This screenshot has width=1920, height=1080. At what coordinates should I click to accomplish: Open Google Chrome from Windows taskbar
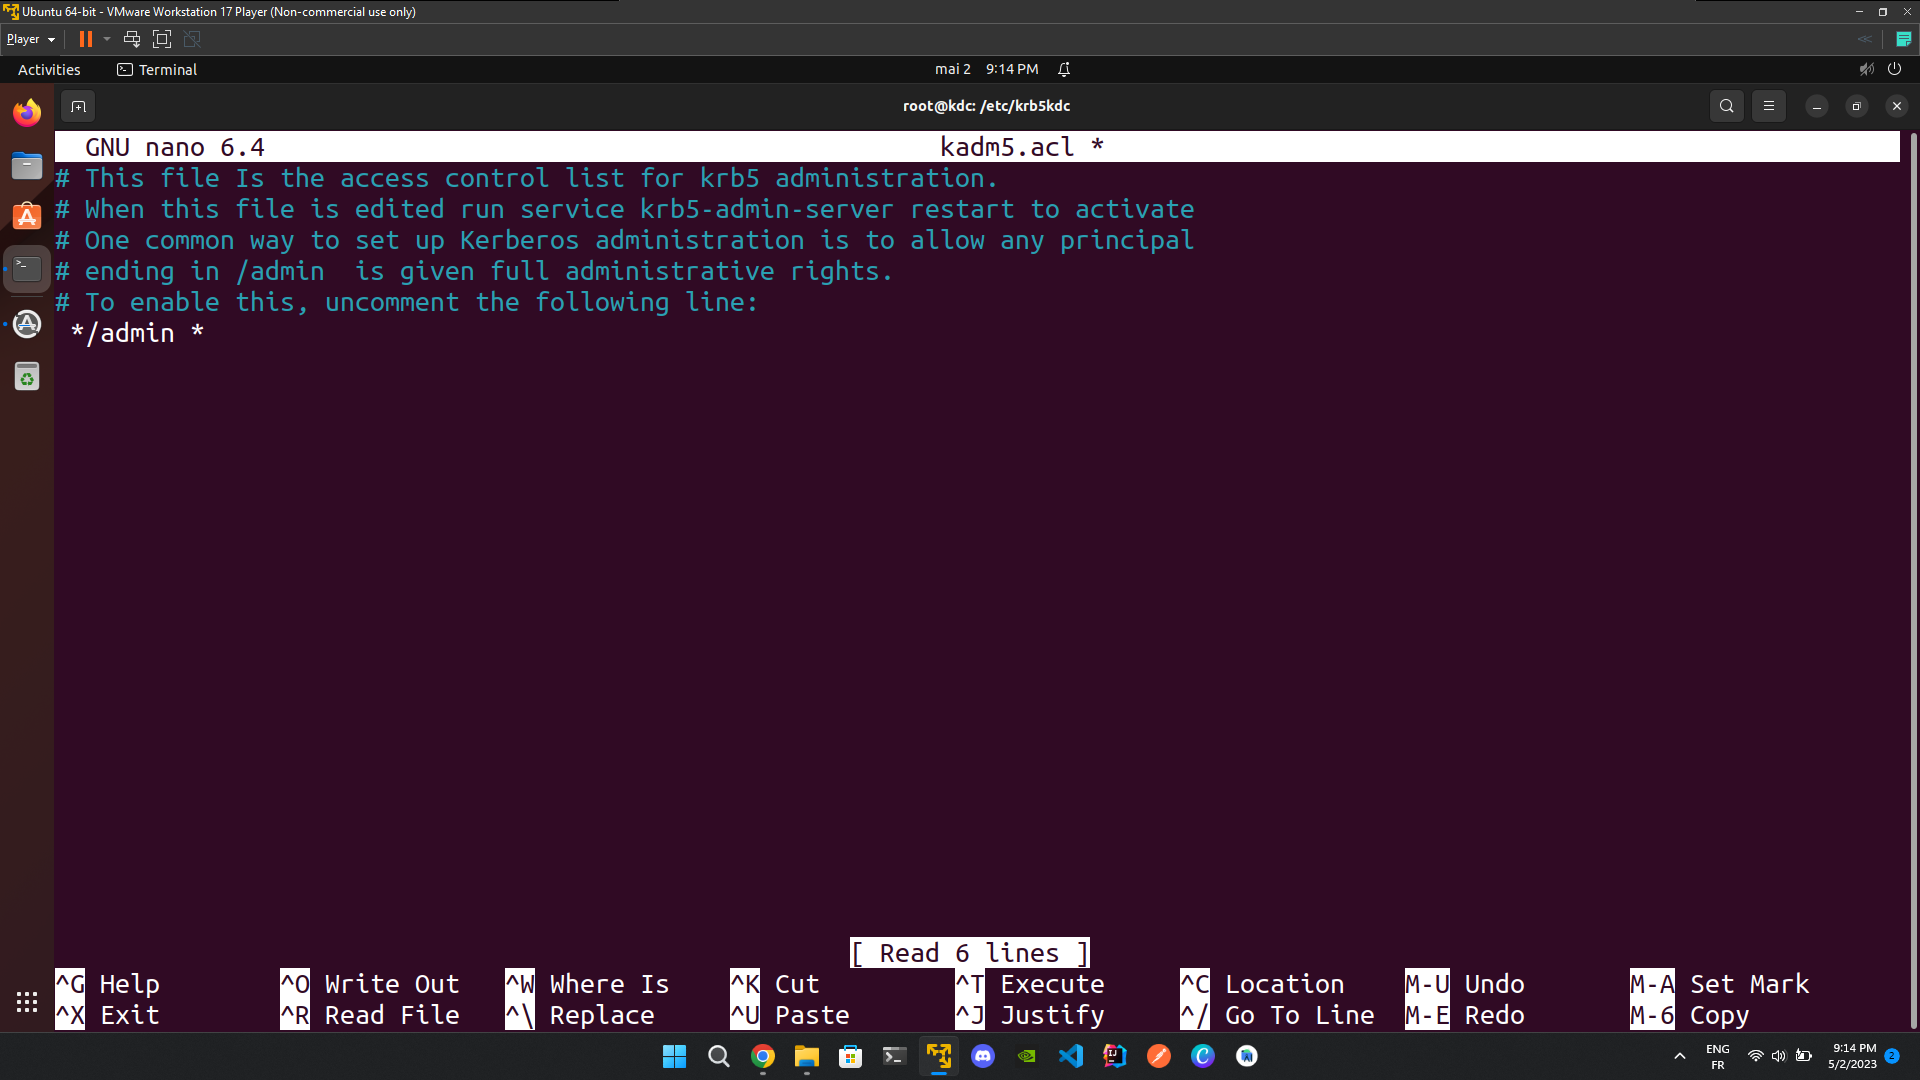763,1056
